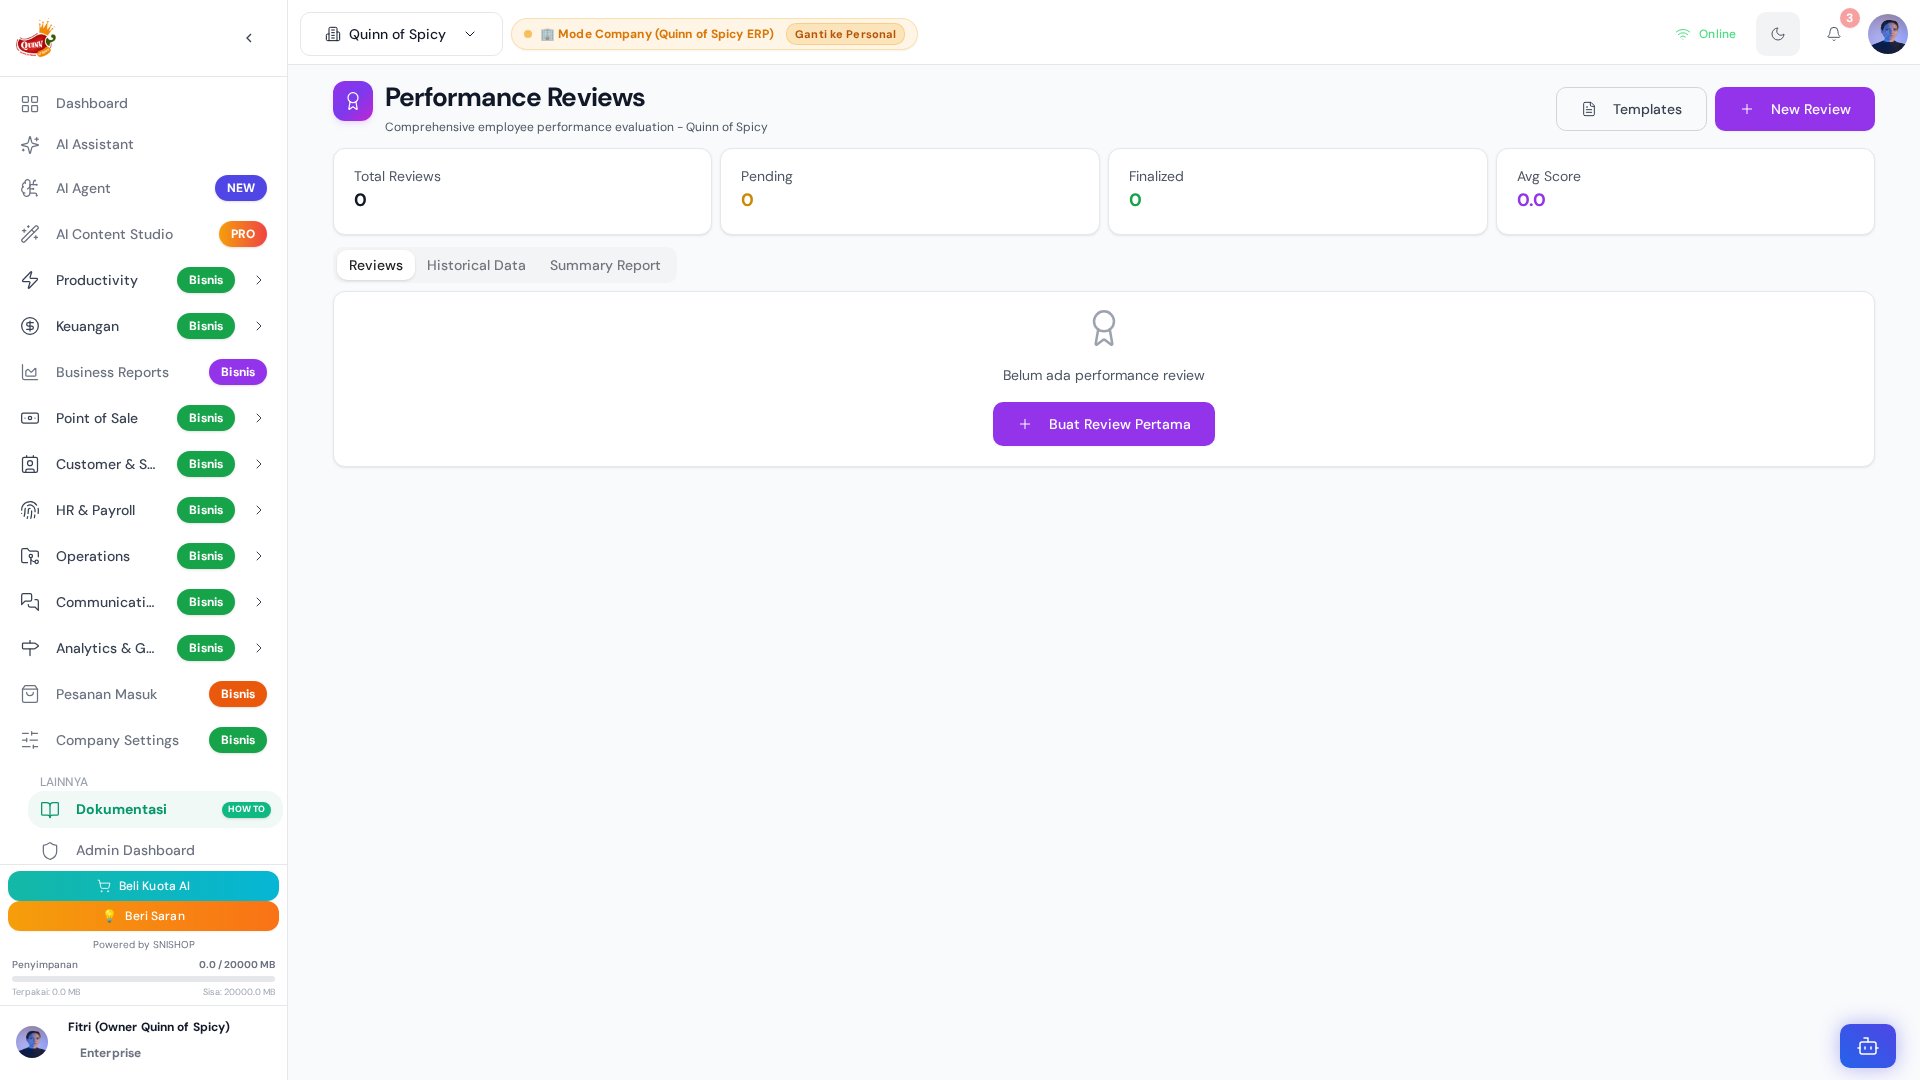Click the Operations sidebar icon
The height and width of the screenshot is (1080, 1920).
click(30, 556)
